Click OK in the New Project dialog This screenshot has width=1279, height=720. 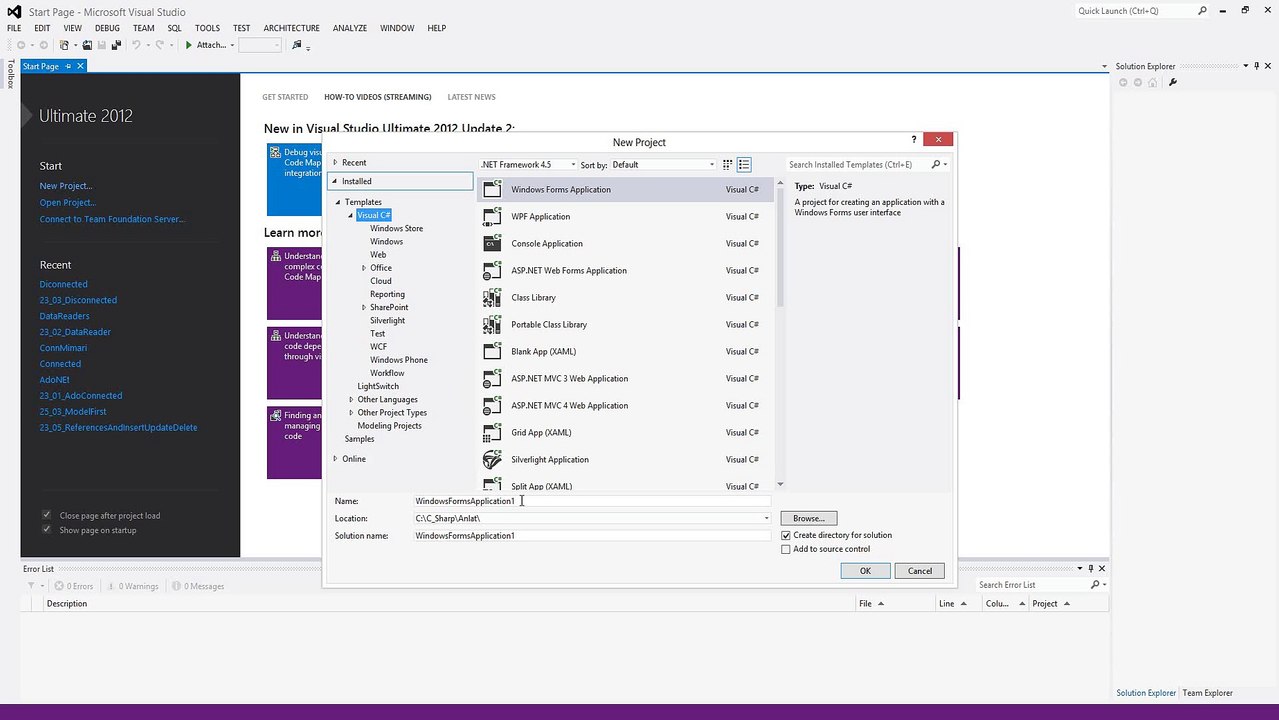(865, 571)
